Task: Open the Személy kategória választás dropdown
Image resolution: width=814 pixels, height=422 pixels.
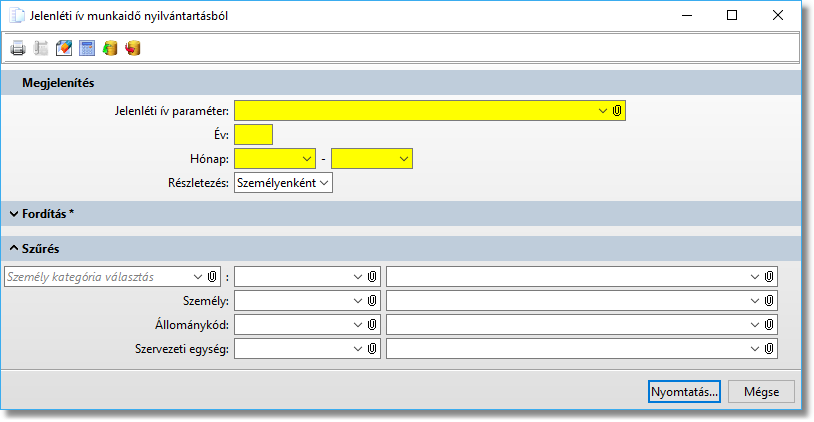Action: tap(197, 276)
